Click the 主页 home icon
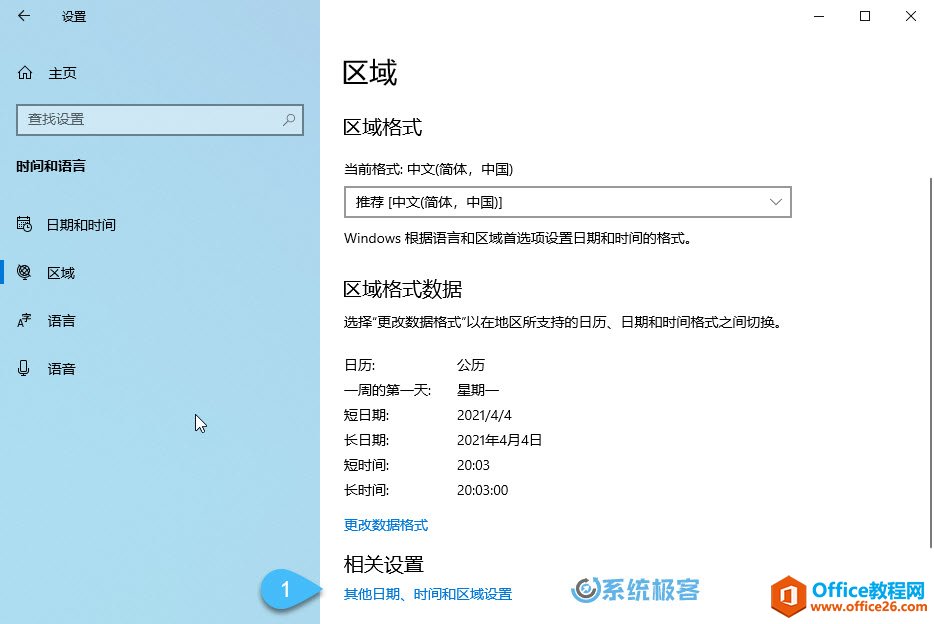This screenshot has height=624, width=934. click(25, 73)
